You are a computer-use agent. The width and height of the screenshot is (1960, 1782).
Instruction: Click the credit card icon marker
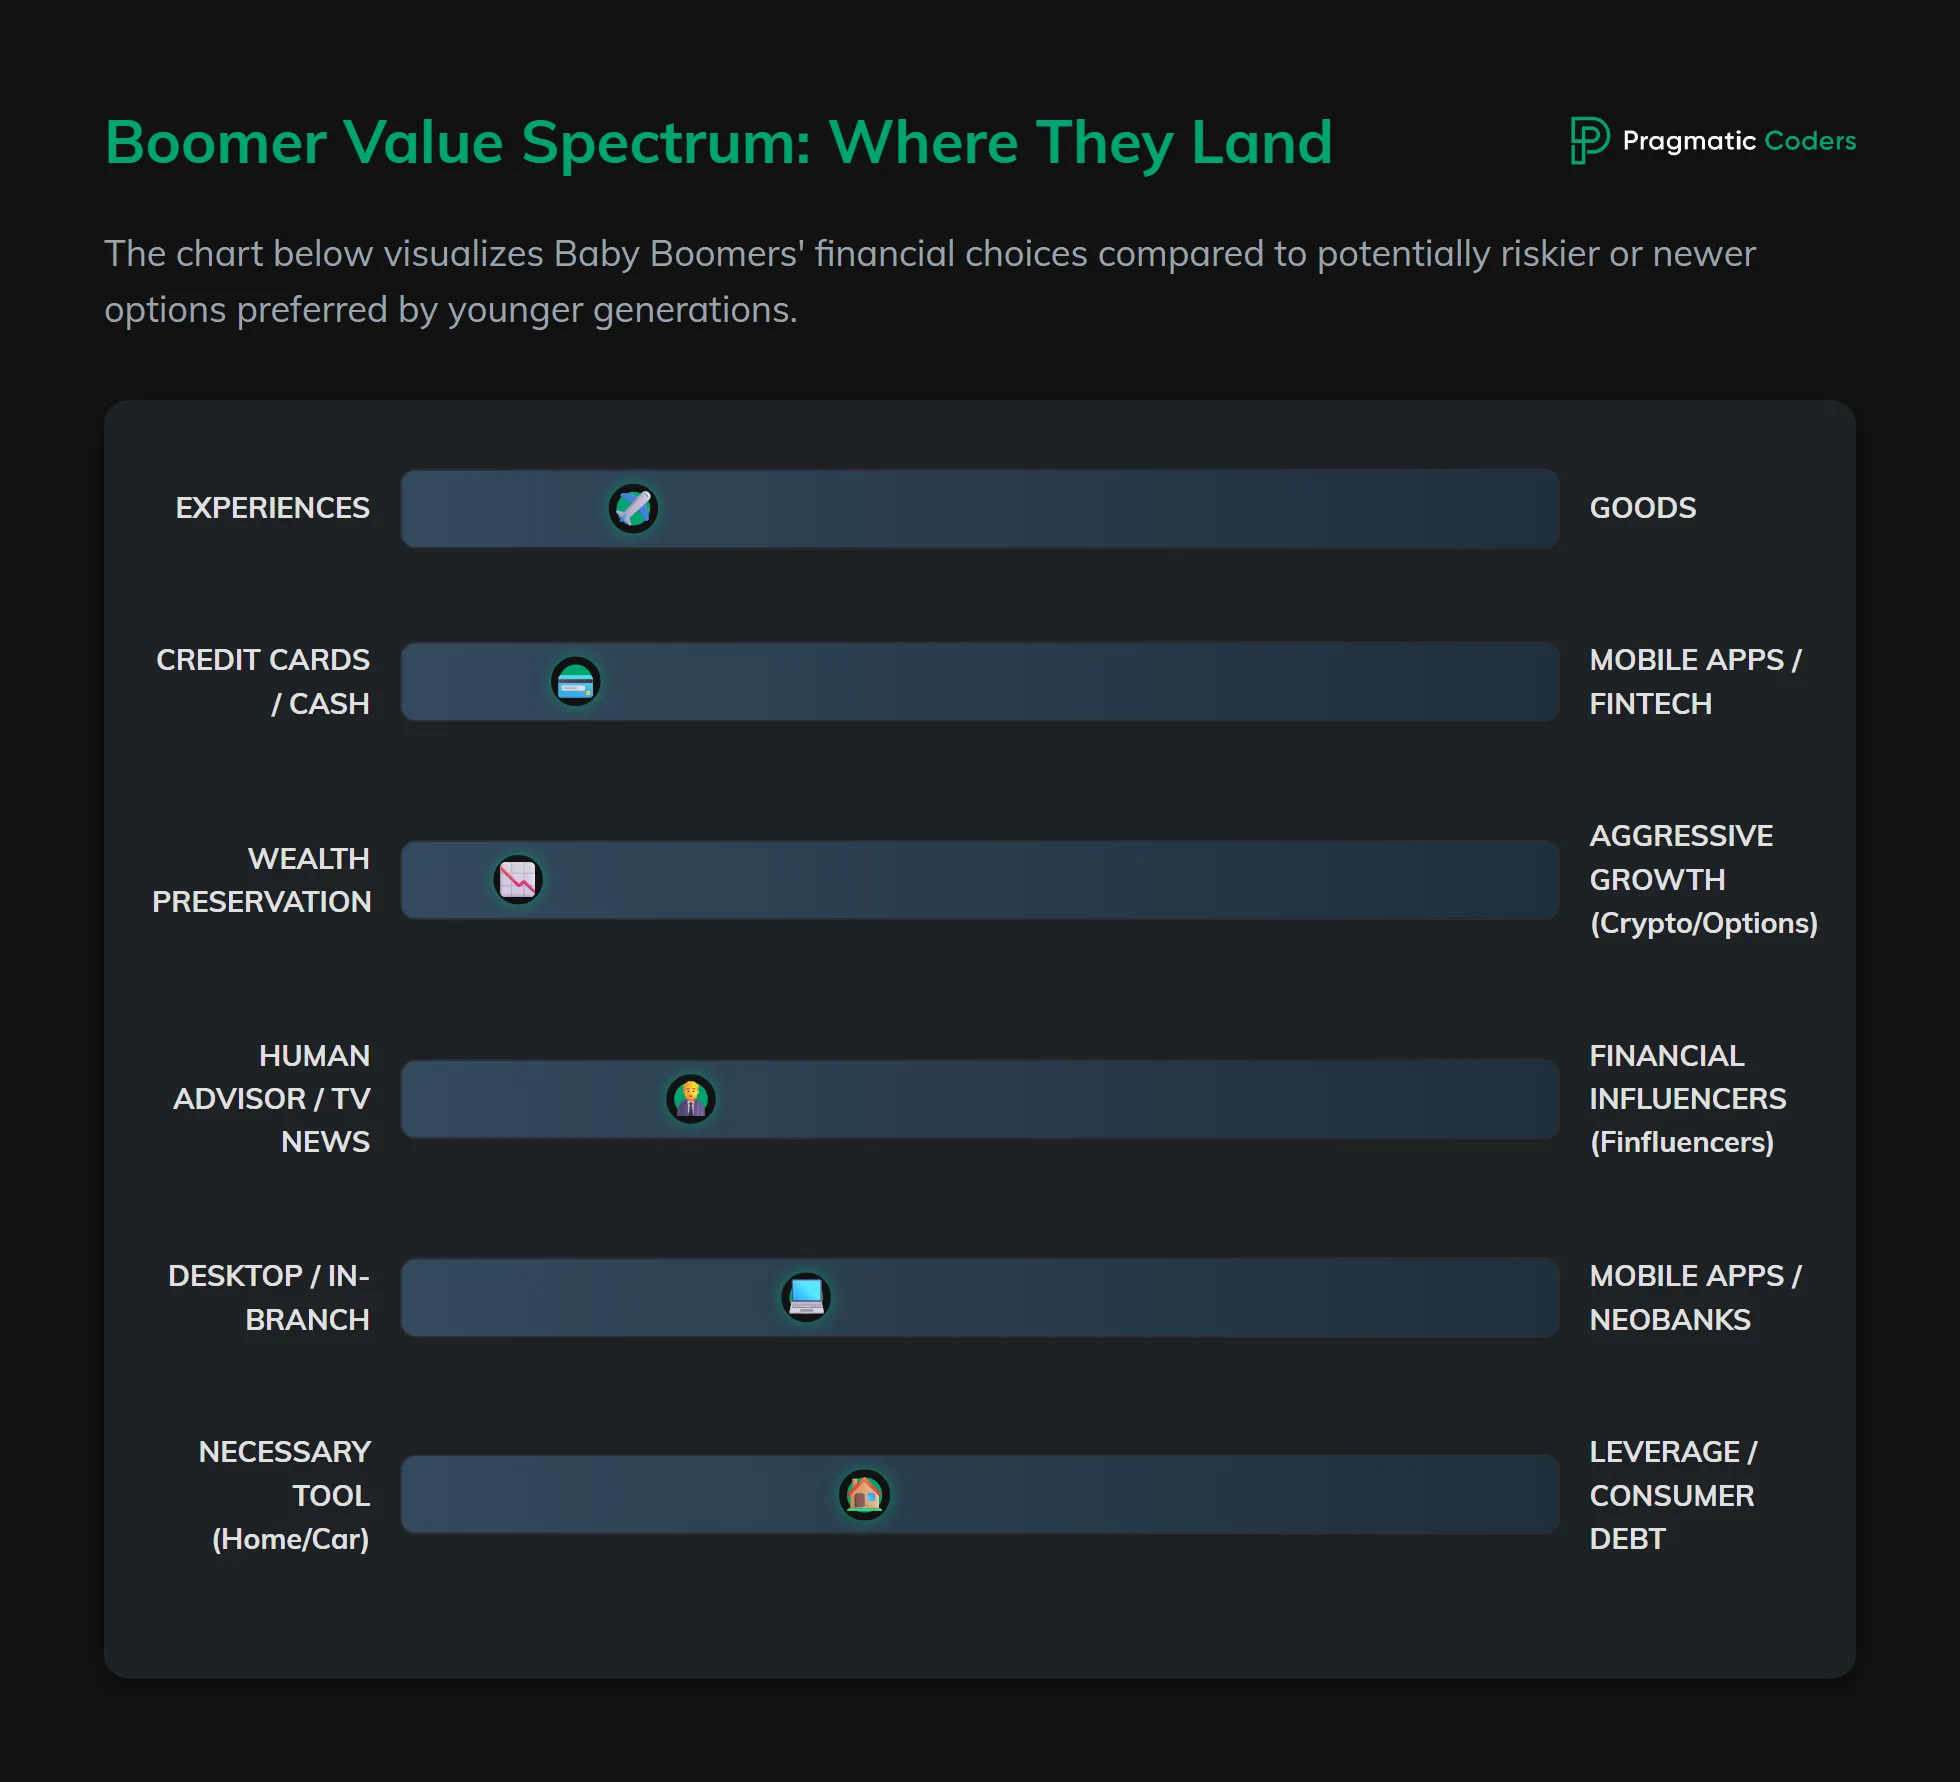(x=575, y=682)
